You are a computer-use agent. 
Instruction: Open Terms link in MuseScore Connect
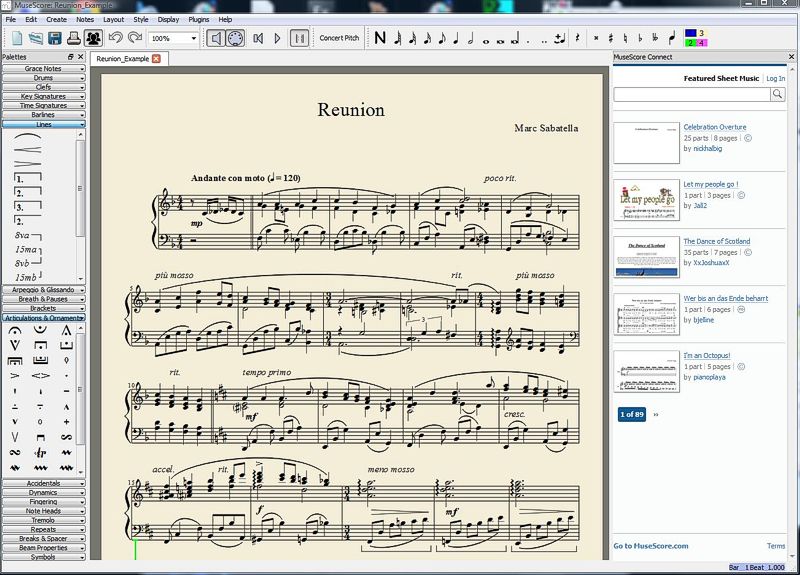(776, 546)
